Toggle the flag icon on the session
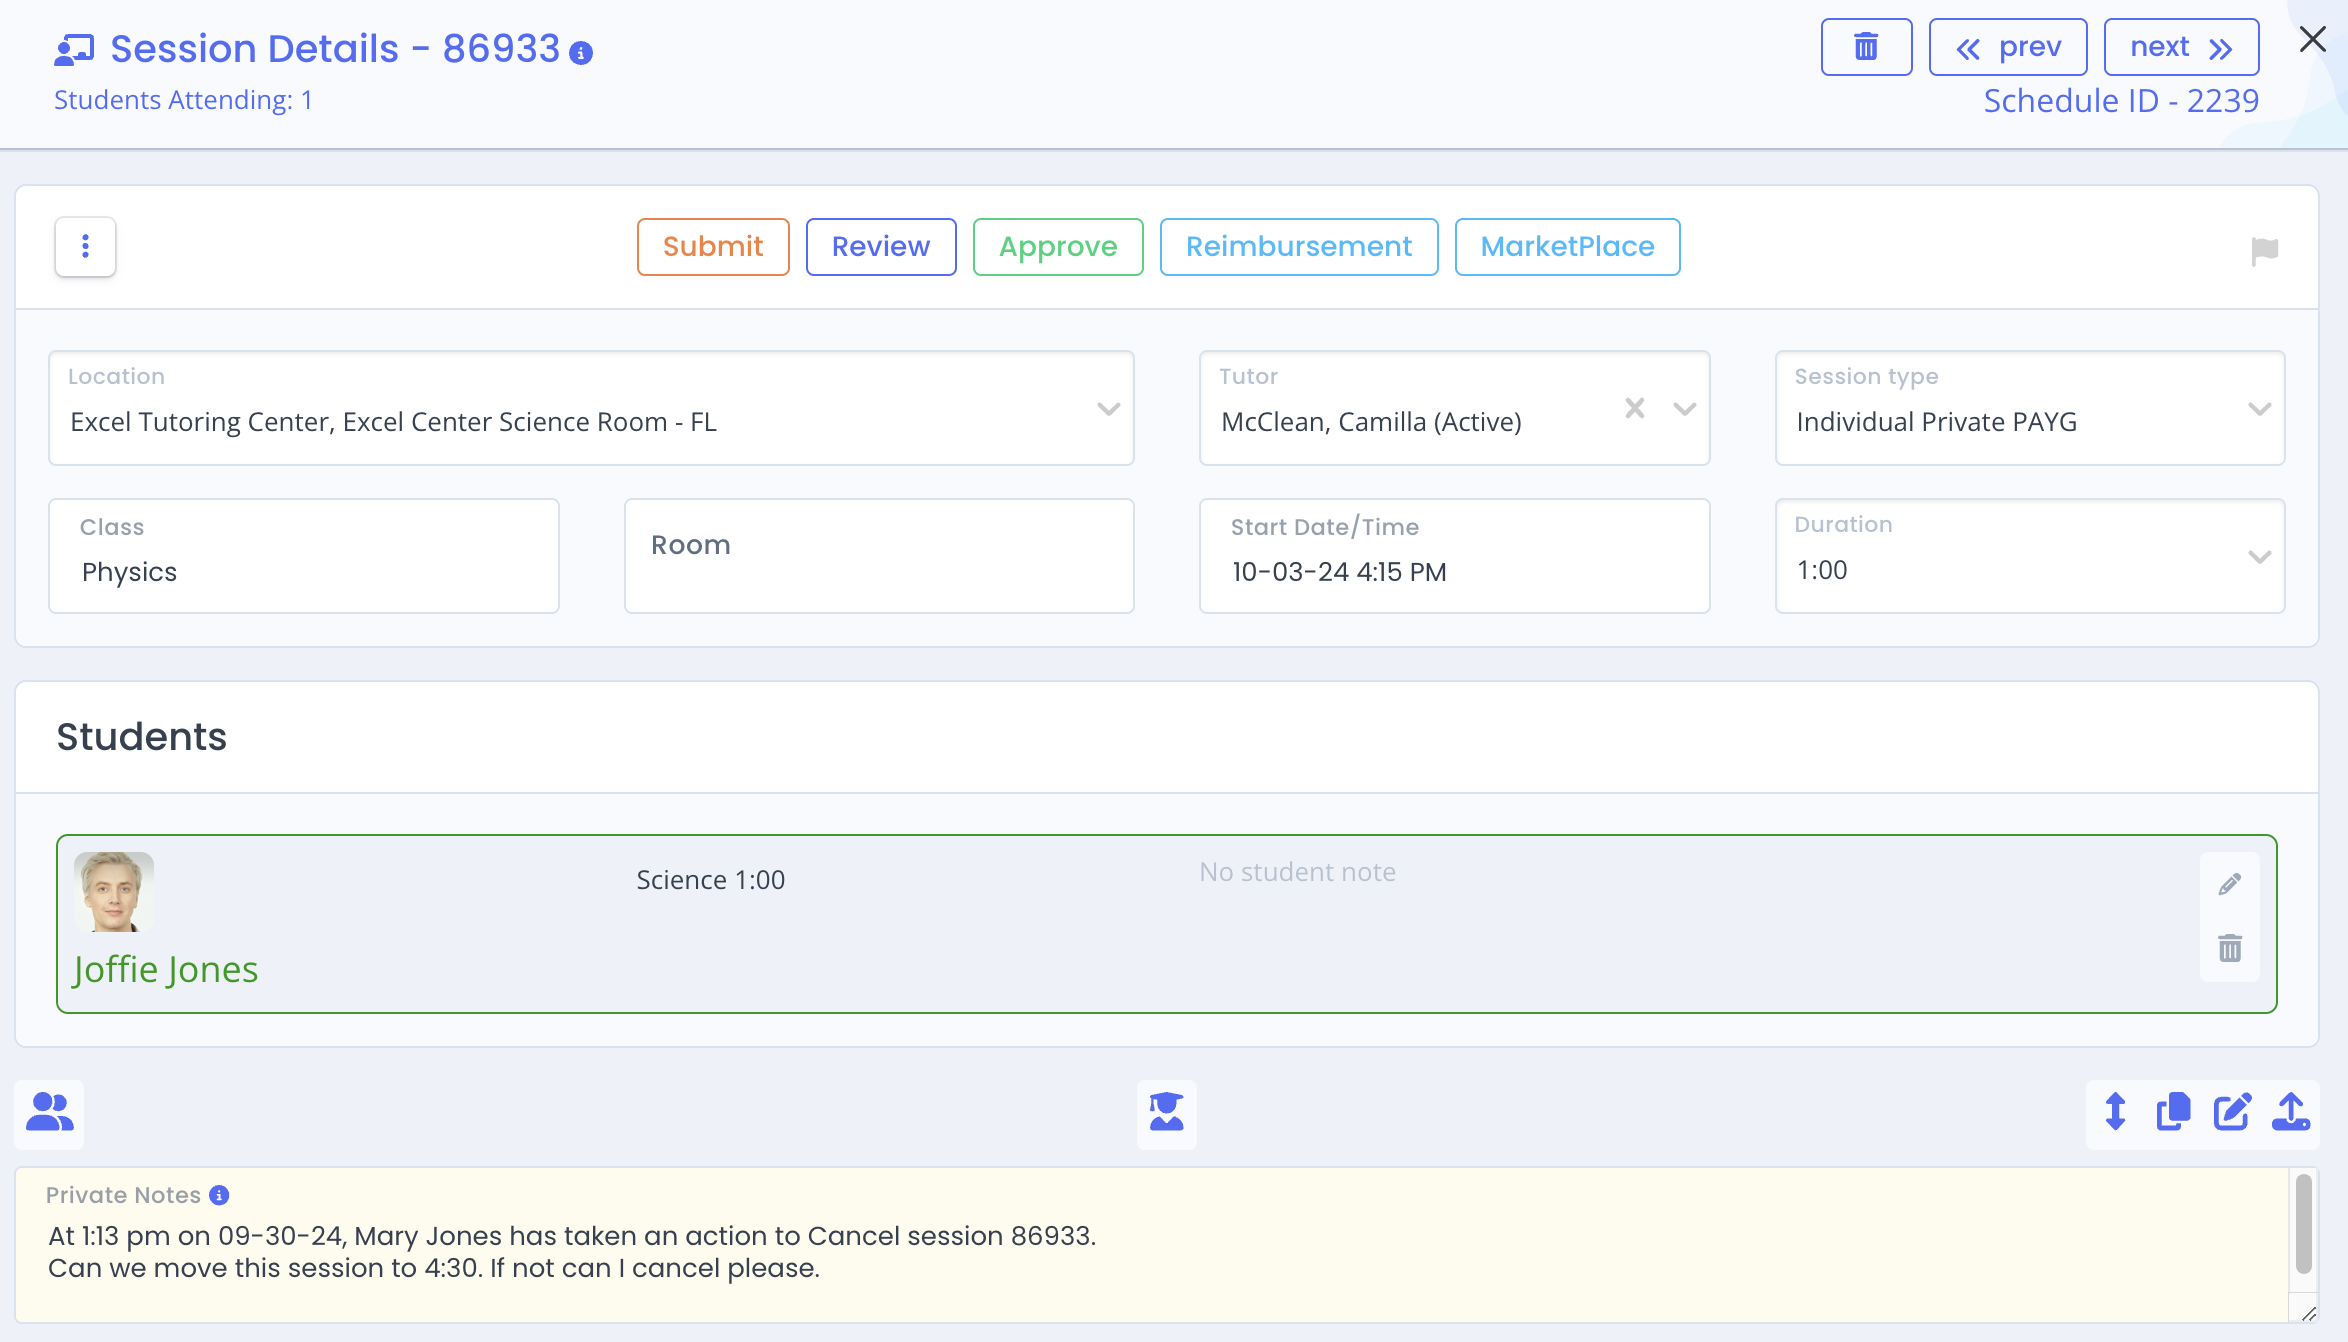The width and height of the screenshot is (2348, 1342). (x=2264, y=251)
